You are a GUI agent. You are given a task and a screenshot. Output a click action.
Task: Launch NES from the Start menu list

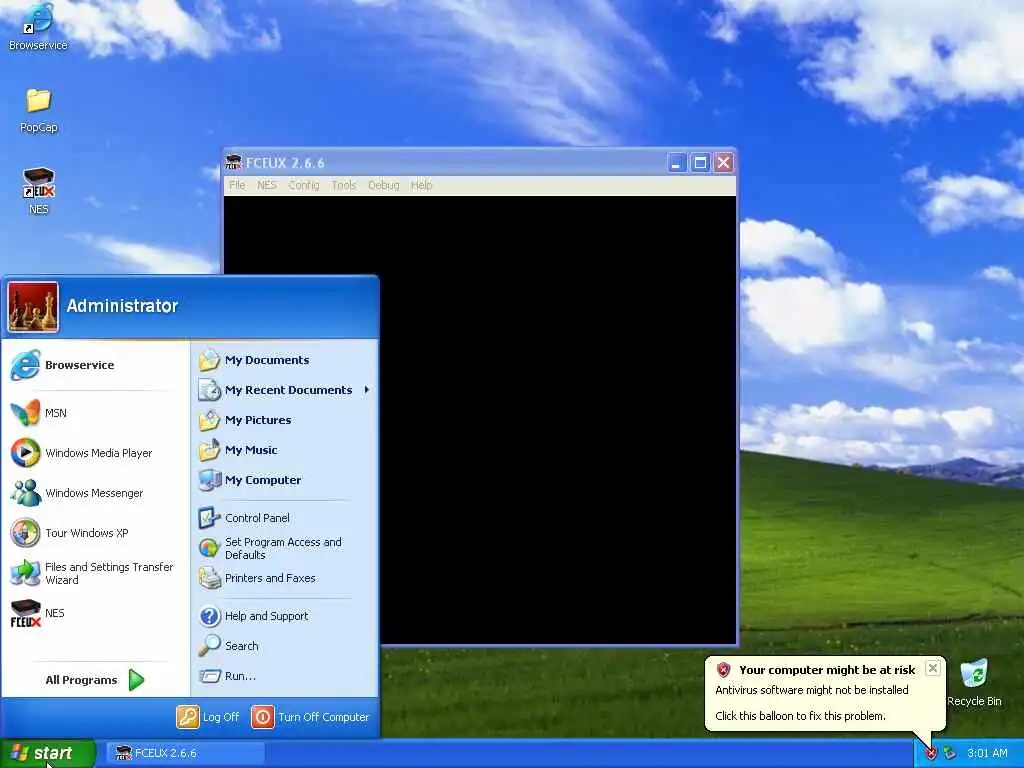[95, 613]
